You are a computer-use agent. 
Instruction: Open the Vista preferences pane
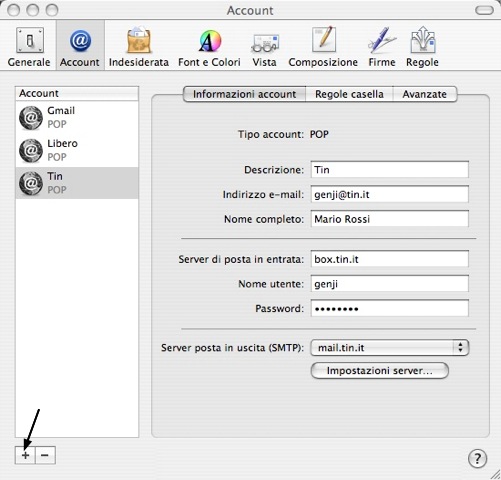click(264, 47)
